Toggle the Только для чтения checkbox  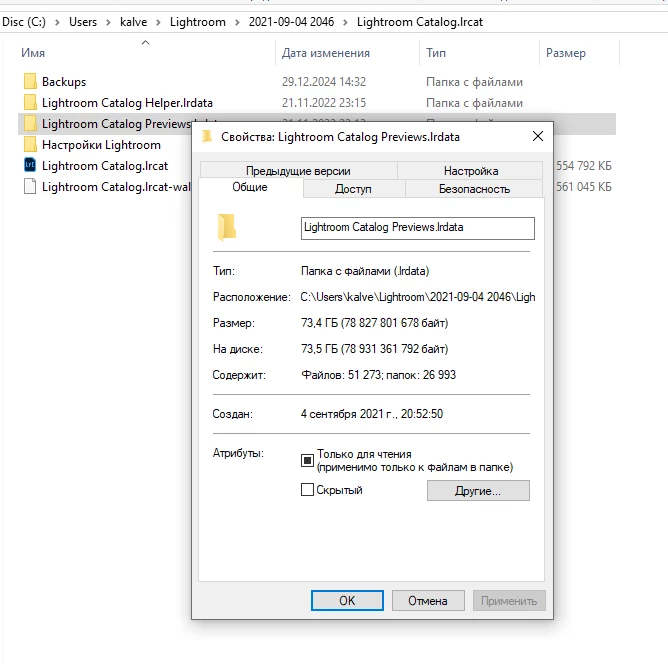coord(307,460)
